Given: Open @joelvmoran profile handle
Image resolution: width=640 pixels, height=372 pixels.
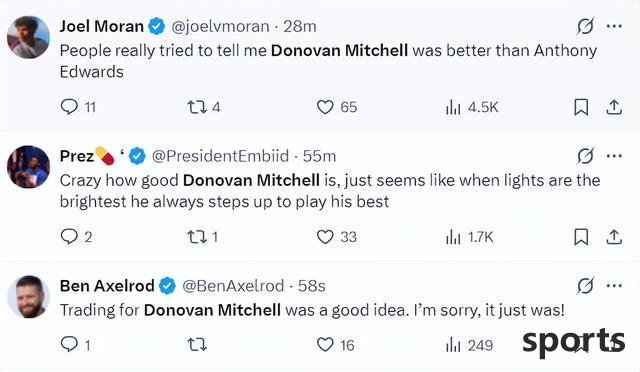Looking at the screenshot, I should [220, 27].
